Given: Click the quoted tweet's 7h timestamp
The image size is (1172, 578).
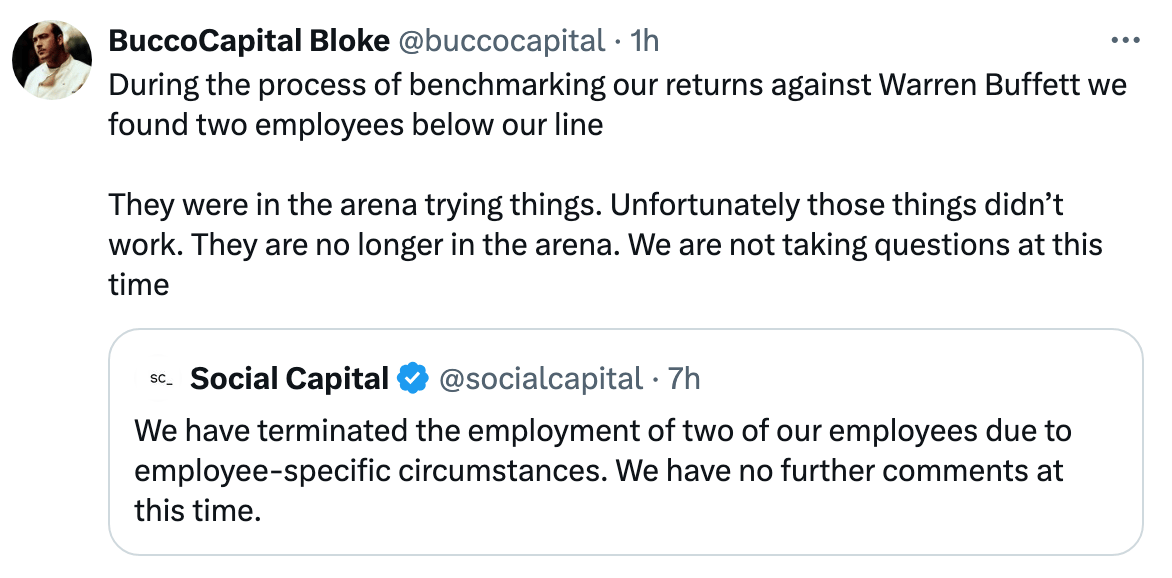Looking at the screenshot, I should [x=683, y=379].
